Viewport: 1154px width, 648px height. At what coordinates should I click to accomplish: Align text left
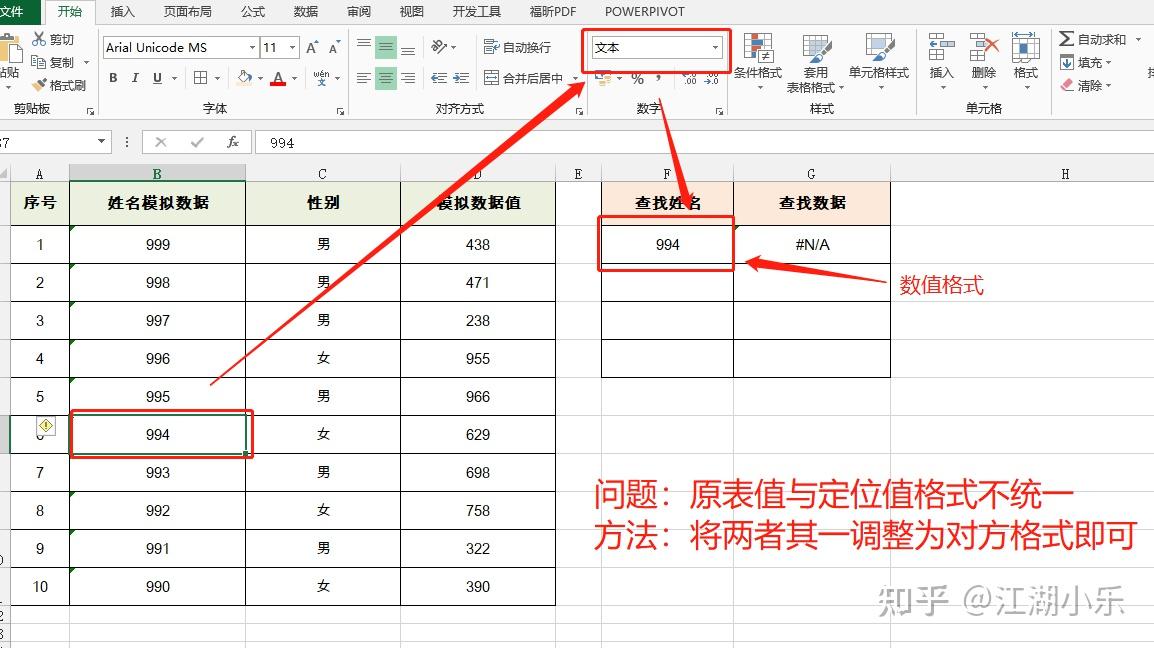[x=364, y=77]
